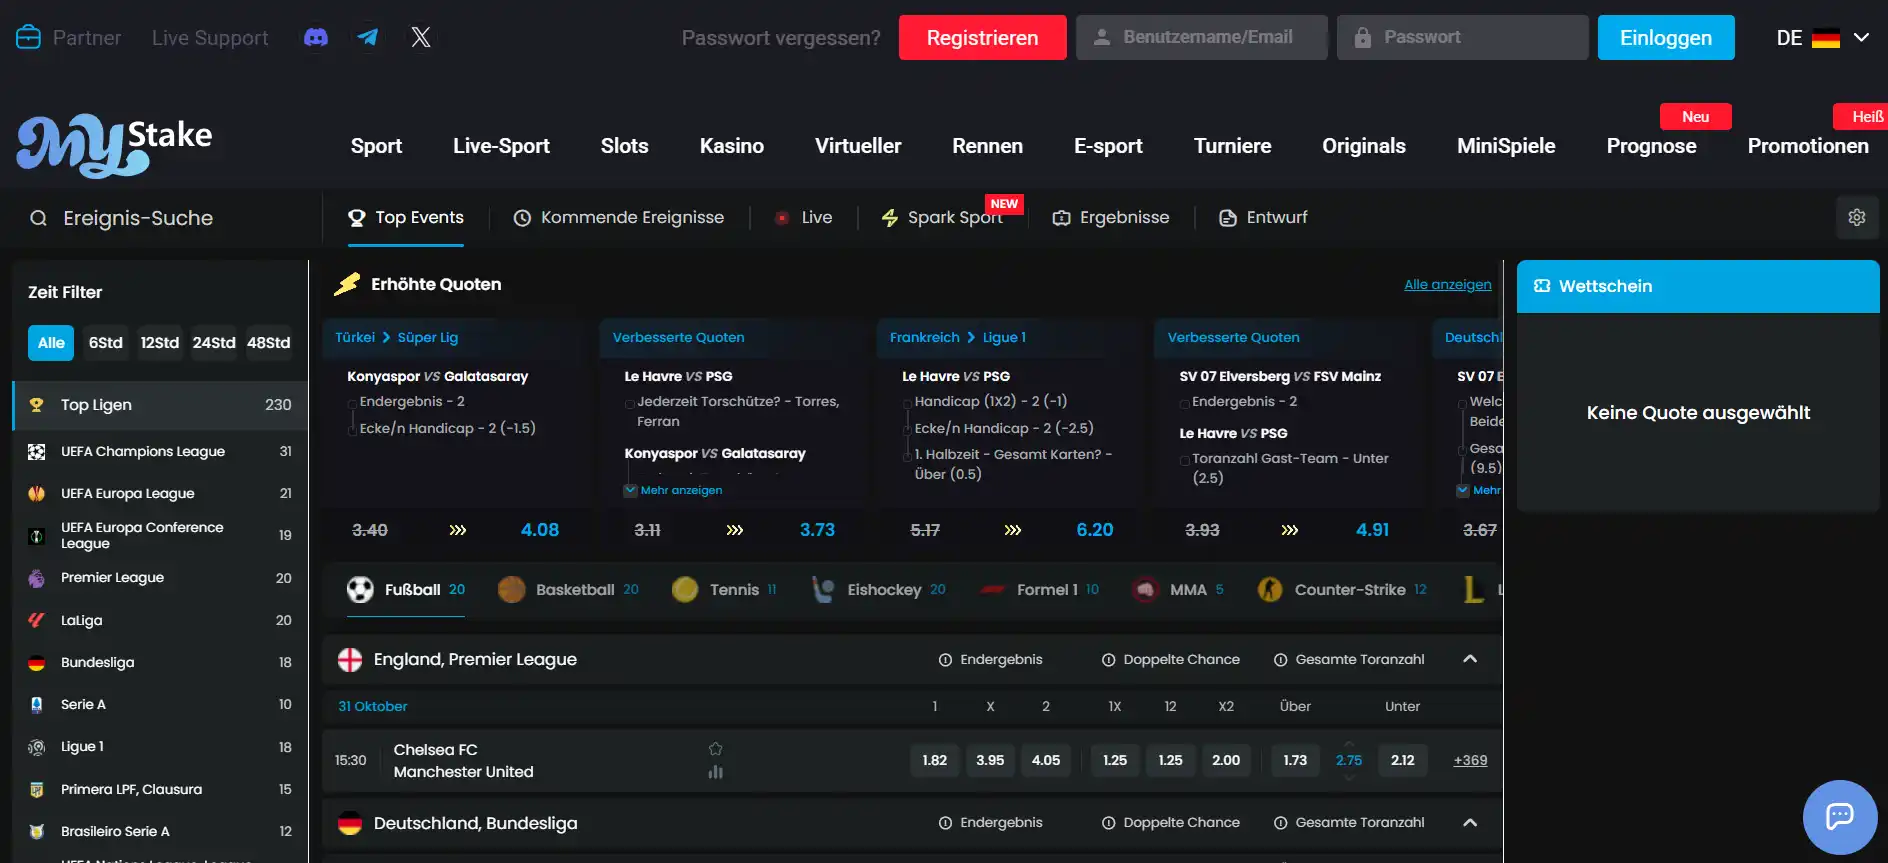Add Chelsea FC match to favorites star
This screenshot has width=1888, height=863.
(716, 749)
